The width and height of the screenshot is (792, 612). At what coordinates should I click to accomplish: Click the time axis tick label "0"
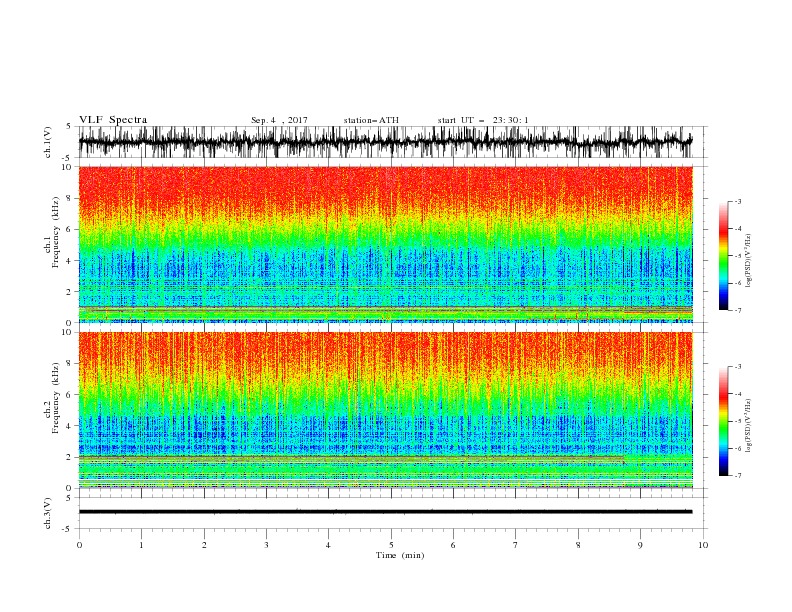[79, 545]
